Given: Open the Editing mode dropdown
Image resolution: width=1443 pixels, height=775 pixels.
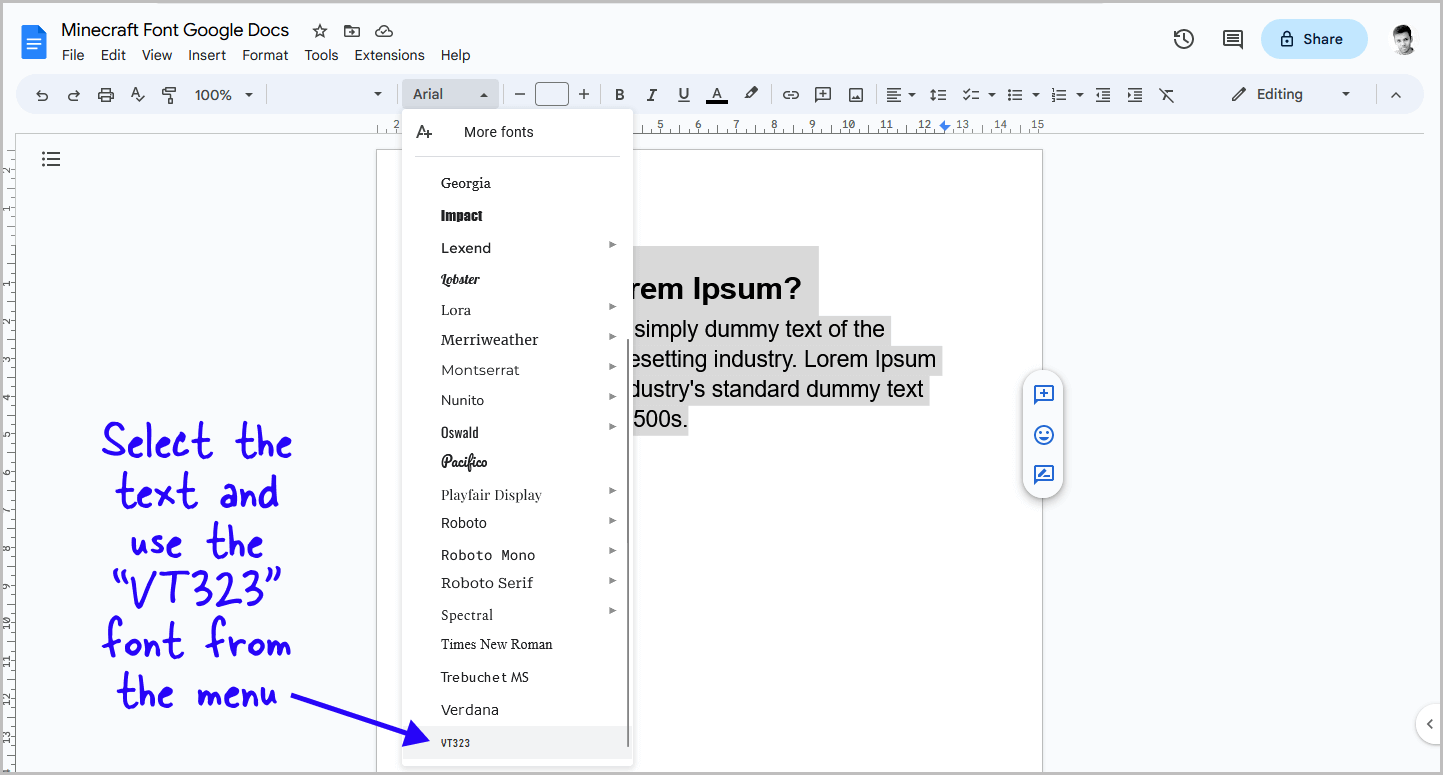Looking at the screenshot, I should pos(1291,94).
